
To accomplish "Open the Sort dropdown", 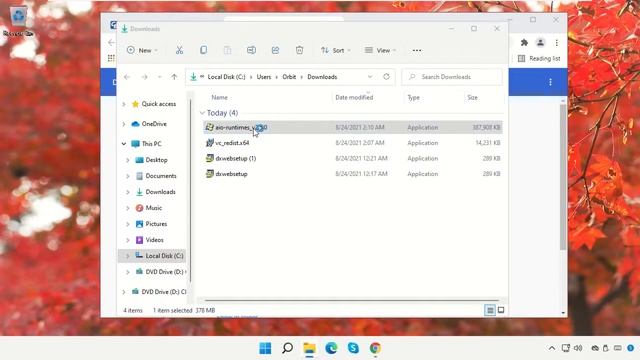I will [336, 50].
